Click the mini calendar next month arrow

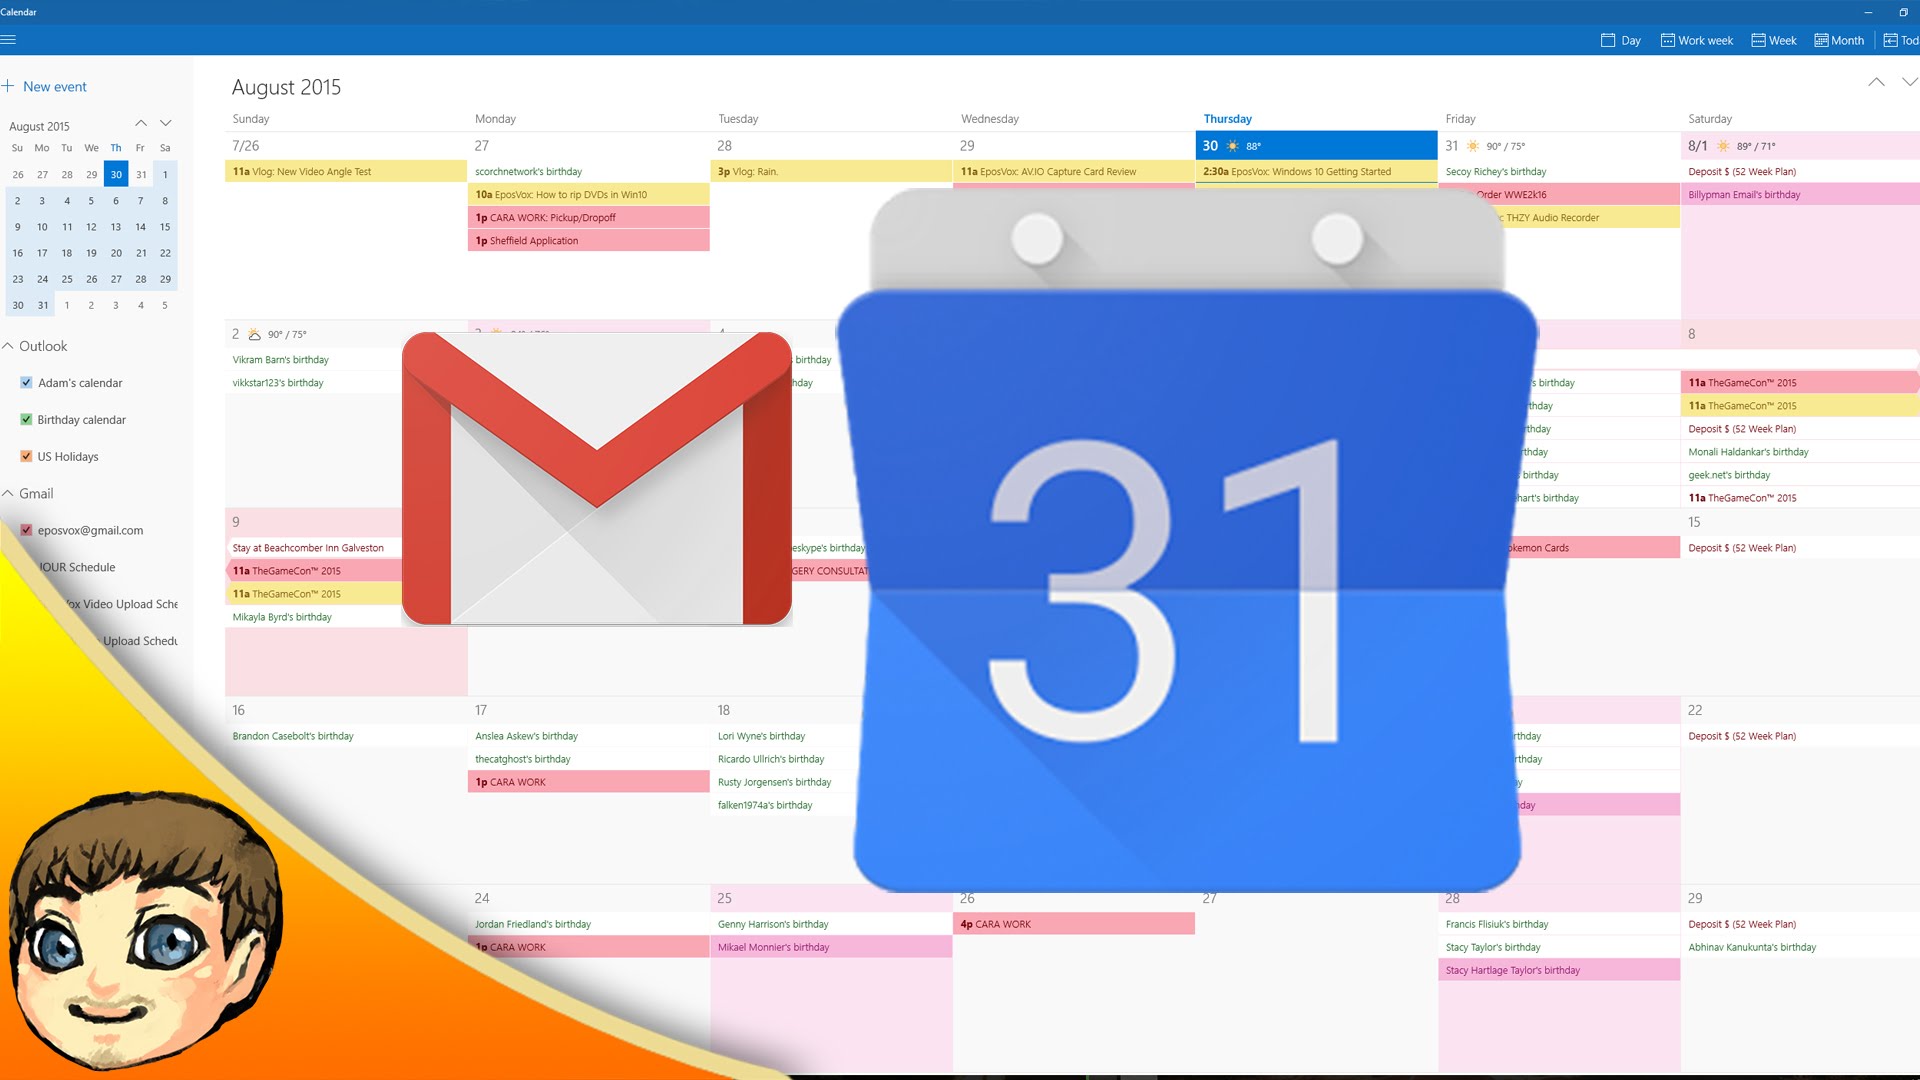(x=166, y=124)
